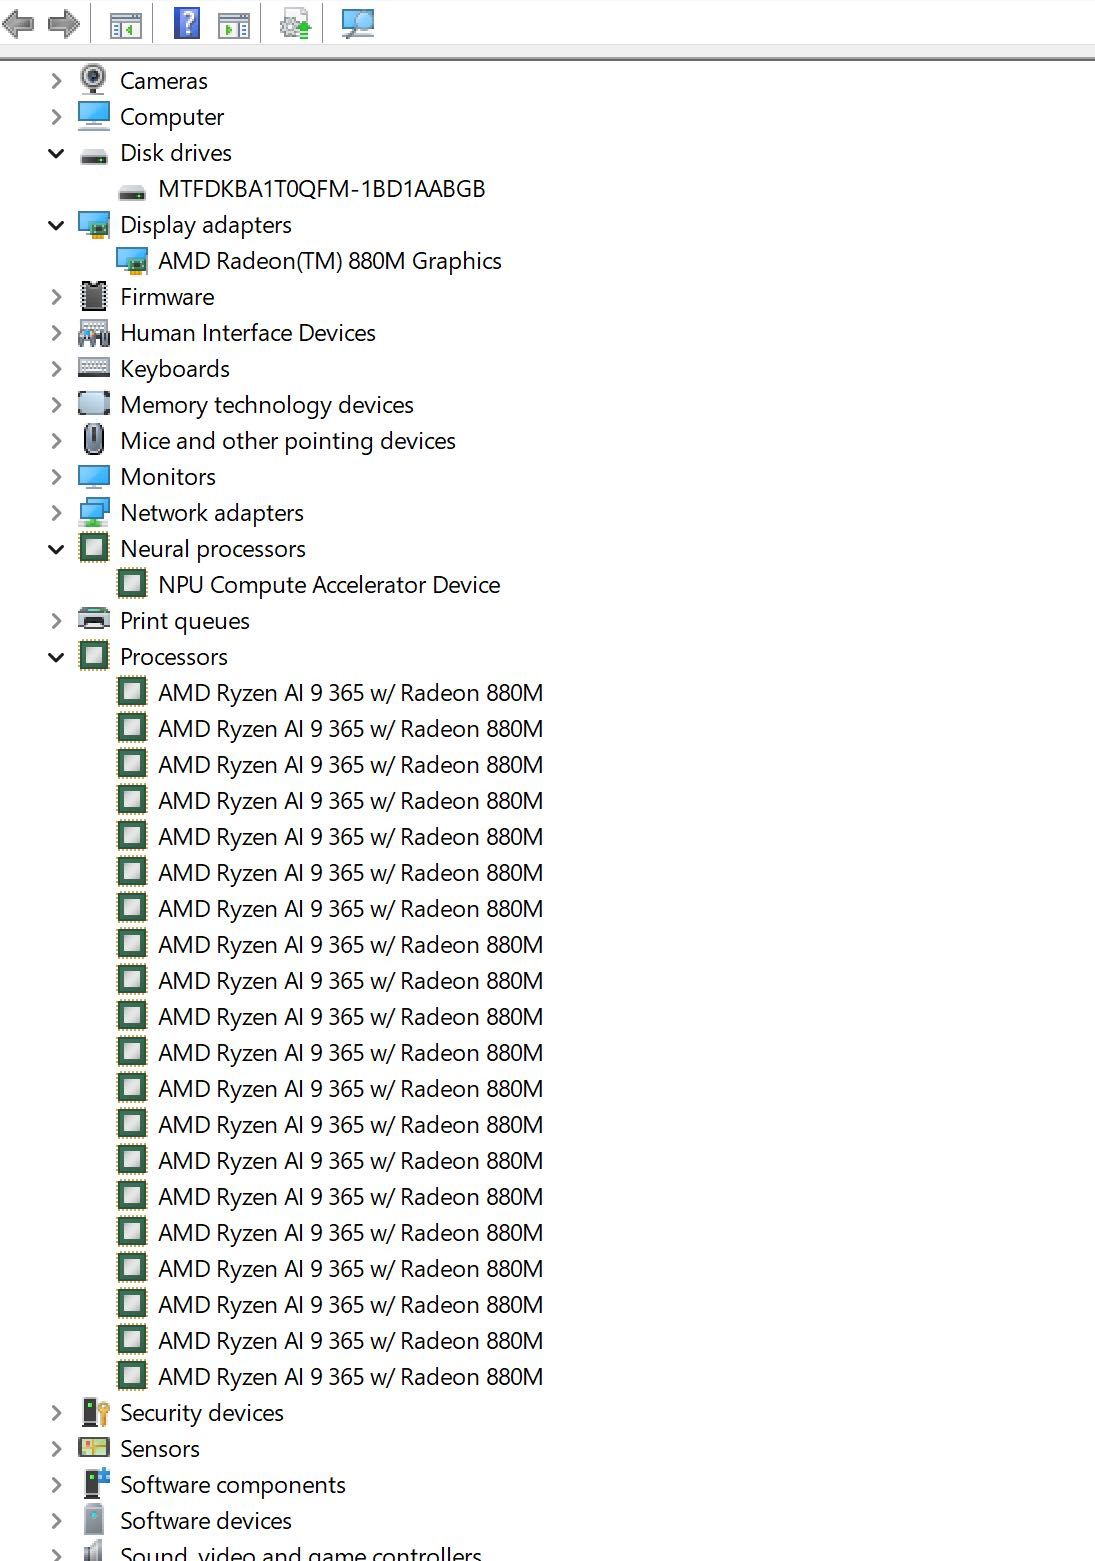The image size is (1095, 1561).
Task: Expand the Memory technology devices chevron
Action: (56, 405)
